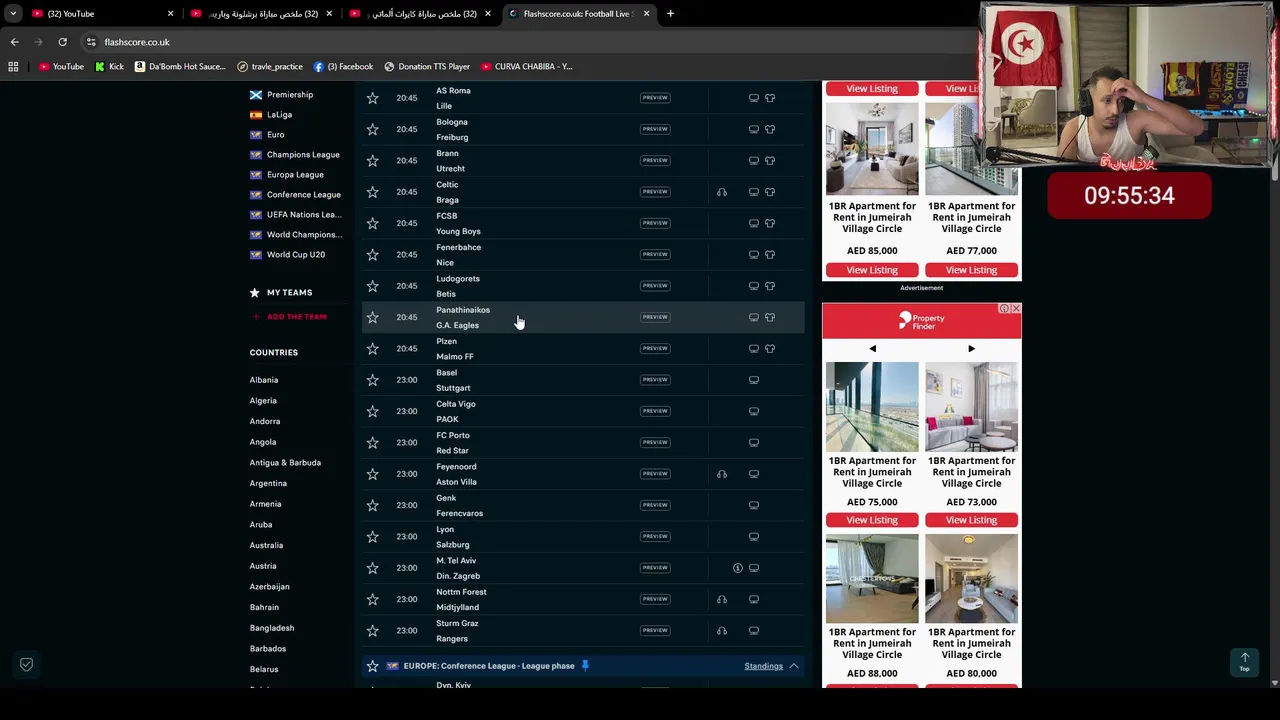Image resolution: width=1280 pixels, height=720 pixels.
Task: Click the AED 73,000 apartment thumbnail
Action: tap(971, 407)
